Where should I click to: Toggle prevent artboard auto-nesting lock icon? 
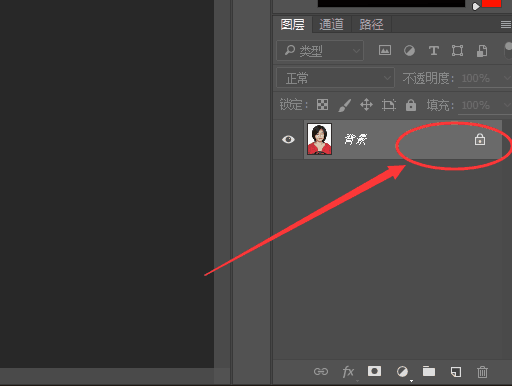(x=389, y=105)
